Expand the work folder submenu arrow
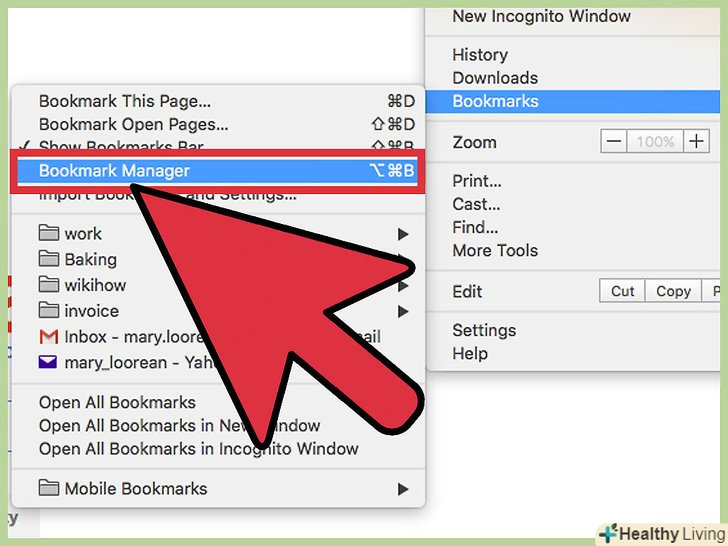 pos(403,234)
